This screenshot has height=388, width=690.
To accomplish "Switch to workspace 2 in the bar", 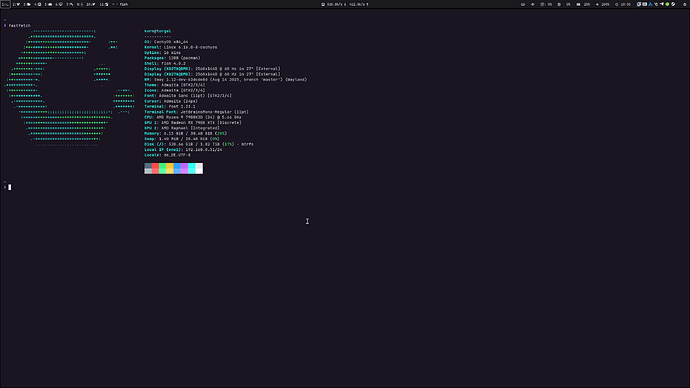I will click(x=15, y=4).
